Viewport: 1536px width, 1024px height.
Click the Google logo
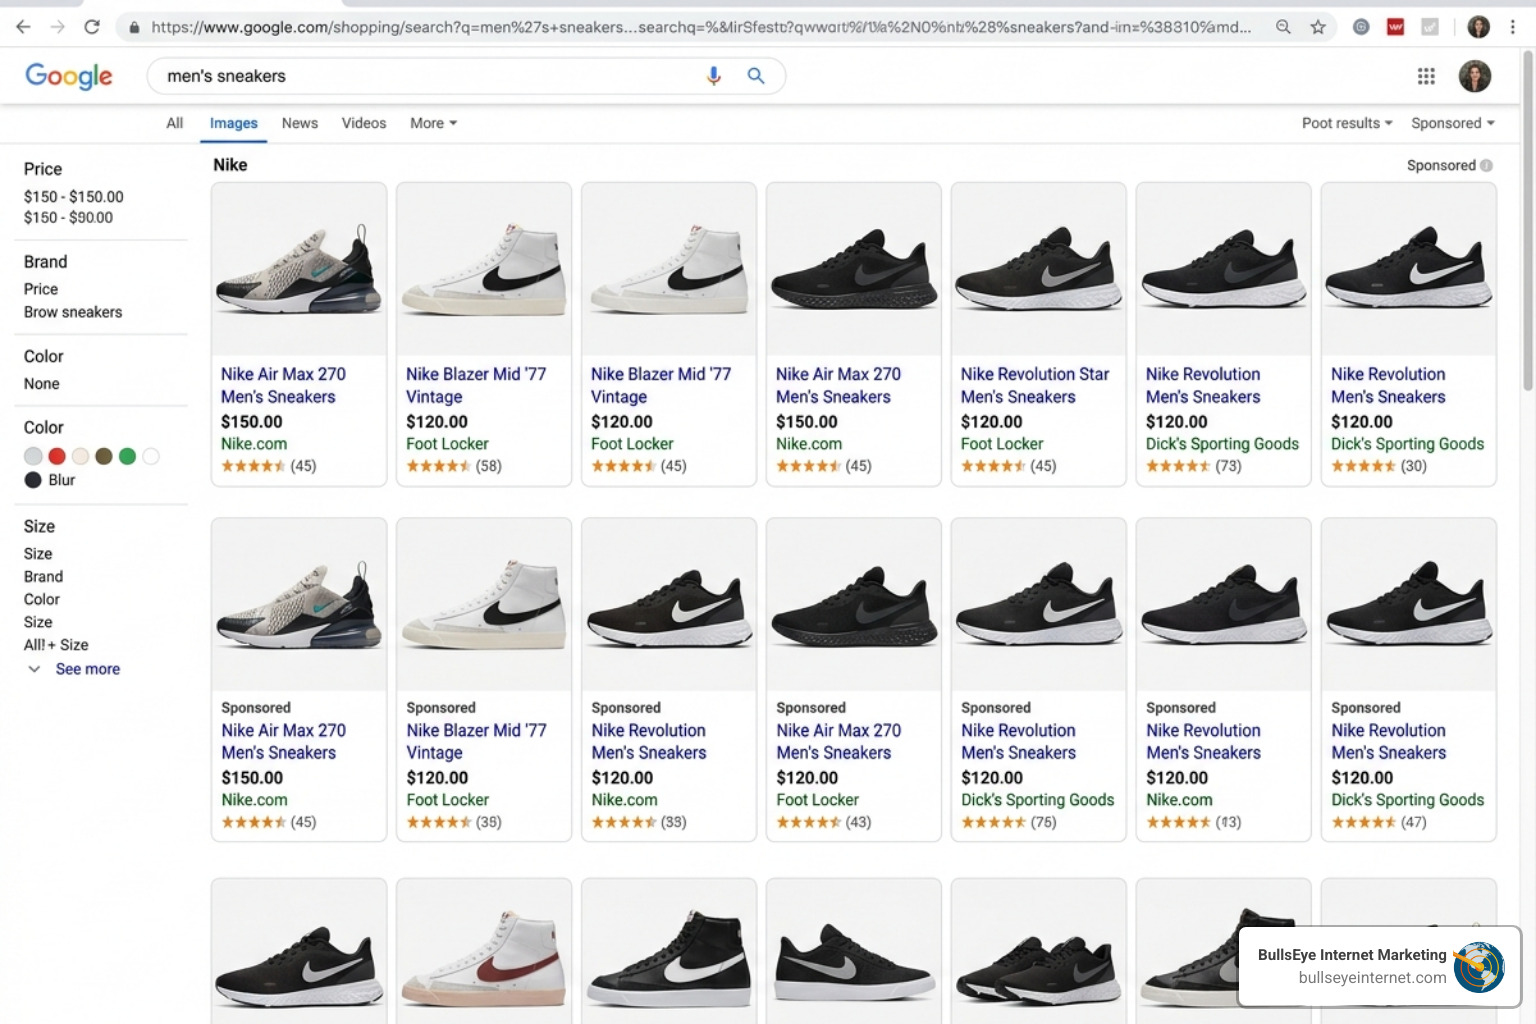[69, 76]
